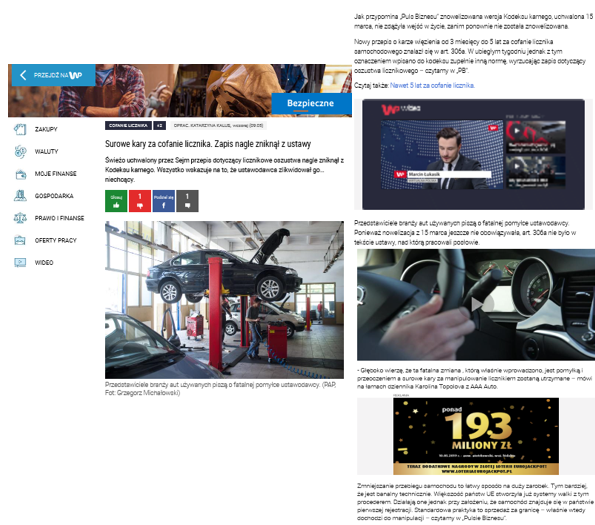This screenshot has height=525, width=595.
Task: Open the Waluty currency icon
Action: coord(20,152)
